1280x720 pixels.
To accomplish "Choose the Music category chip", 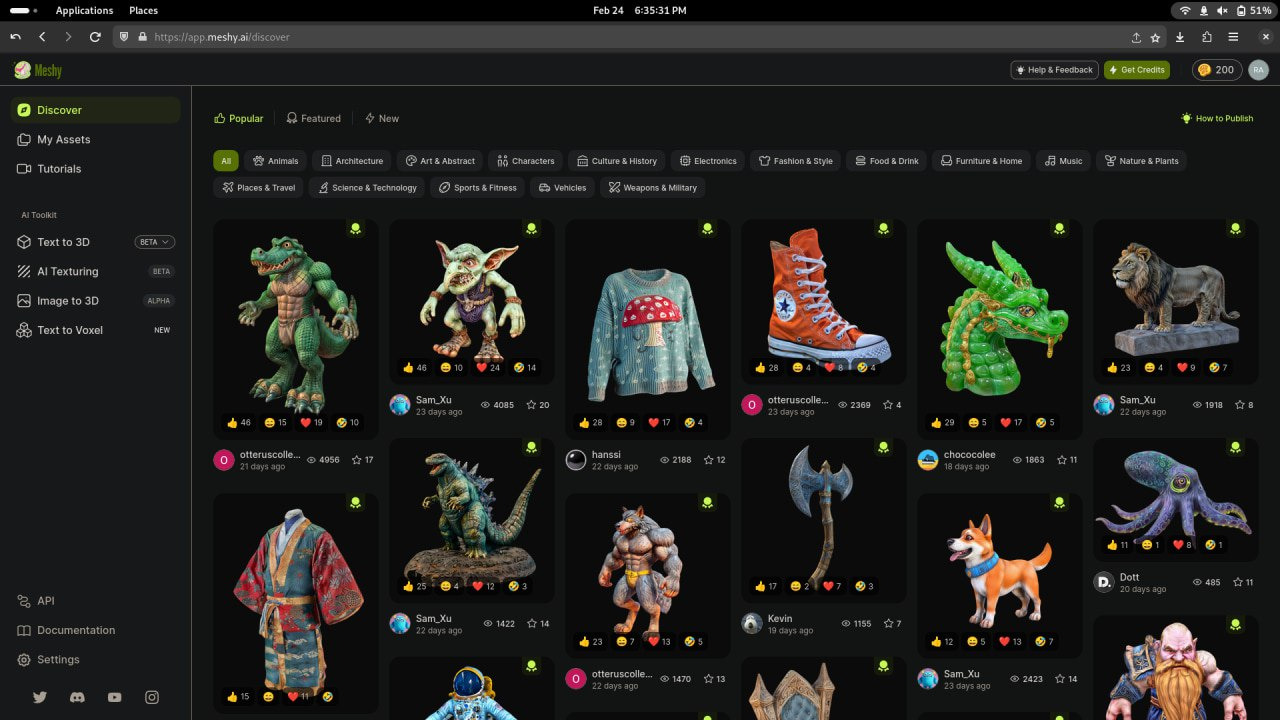I will point(1063,161).
